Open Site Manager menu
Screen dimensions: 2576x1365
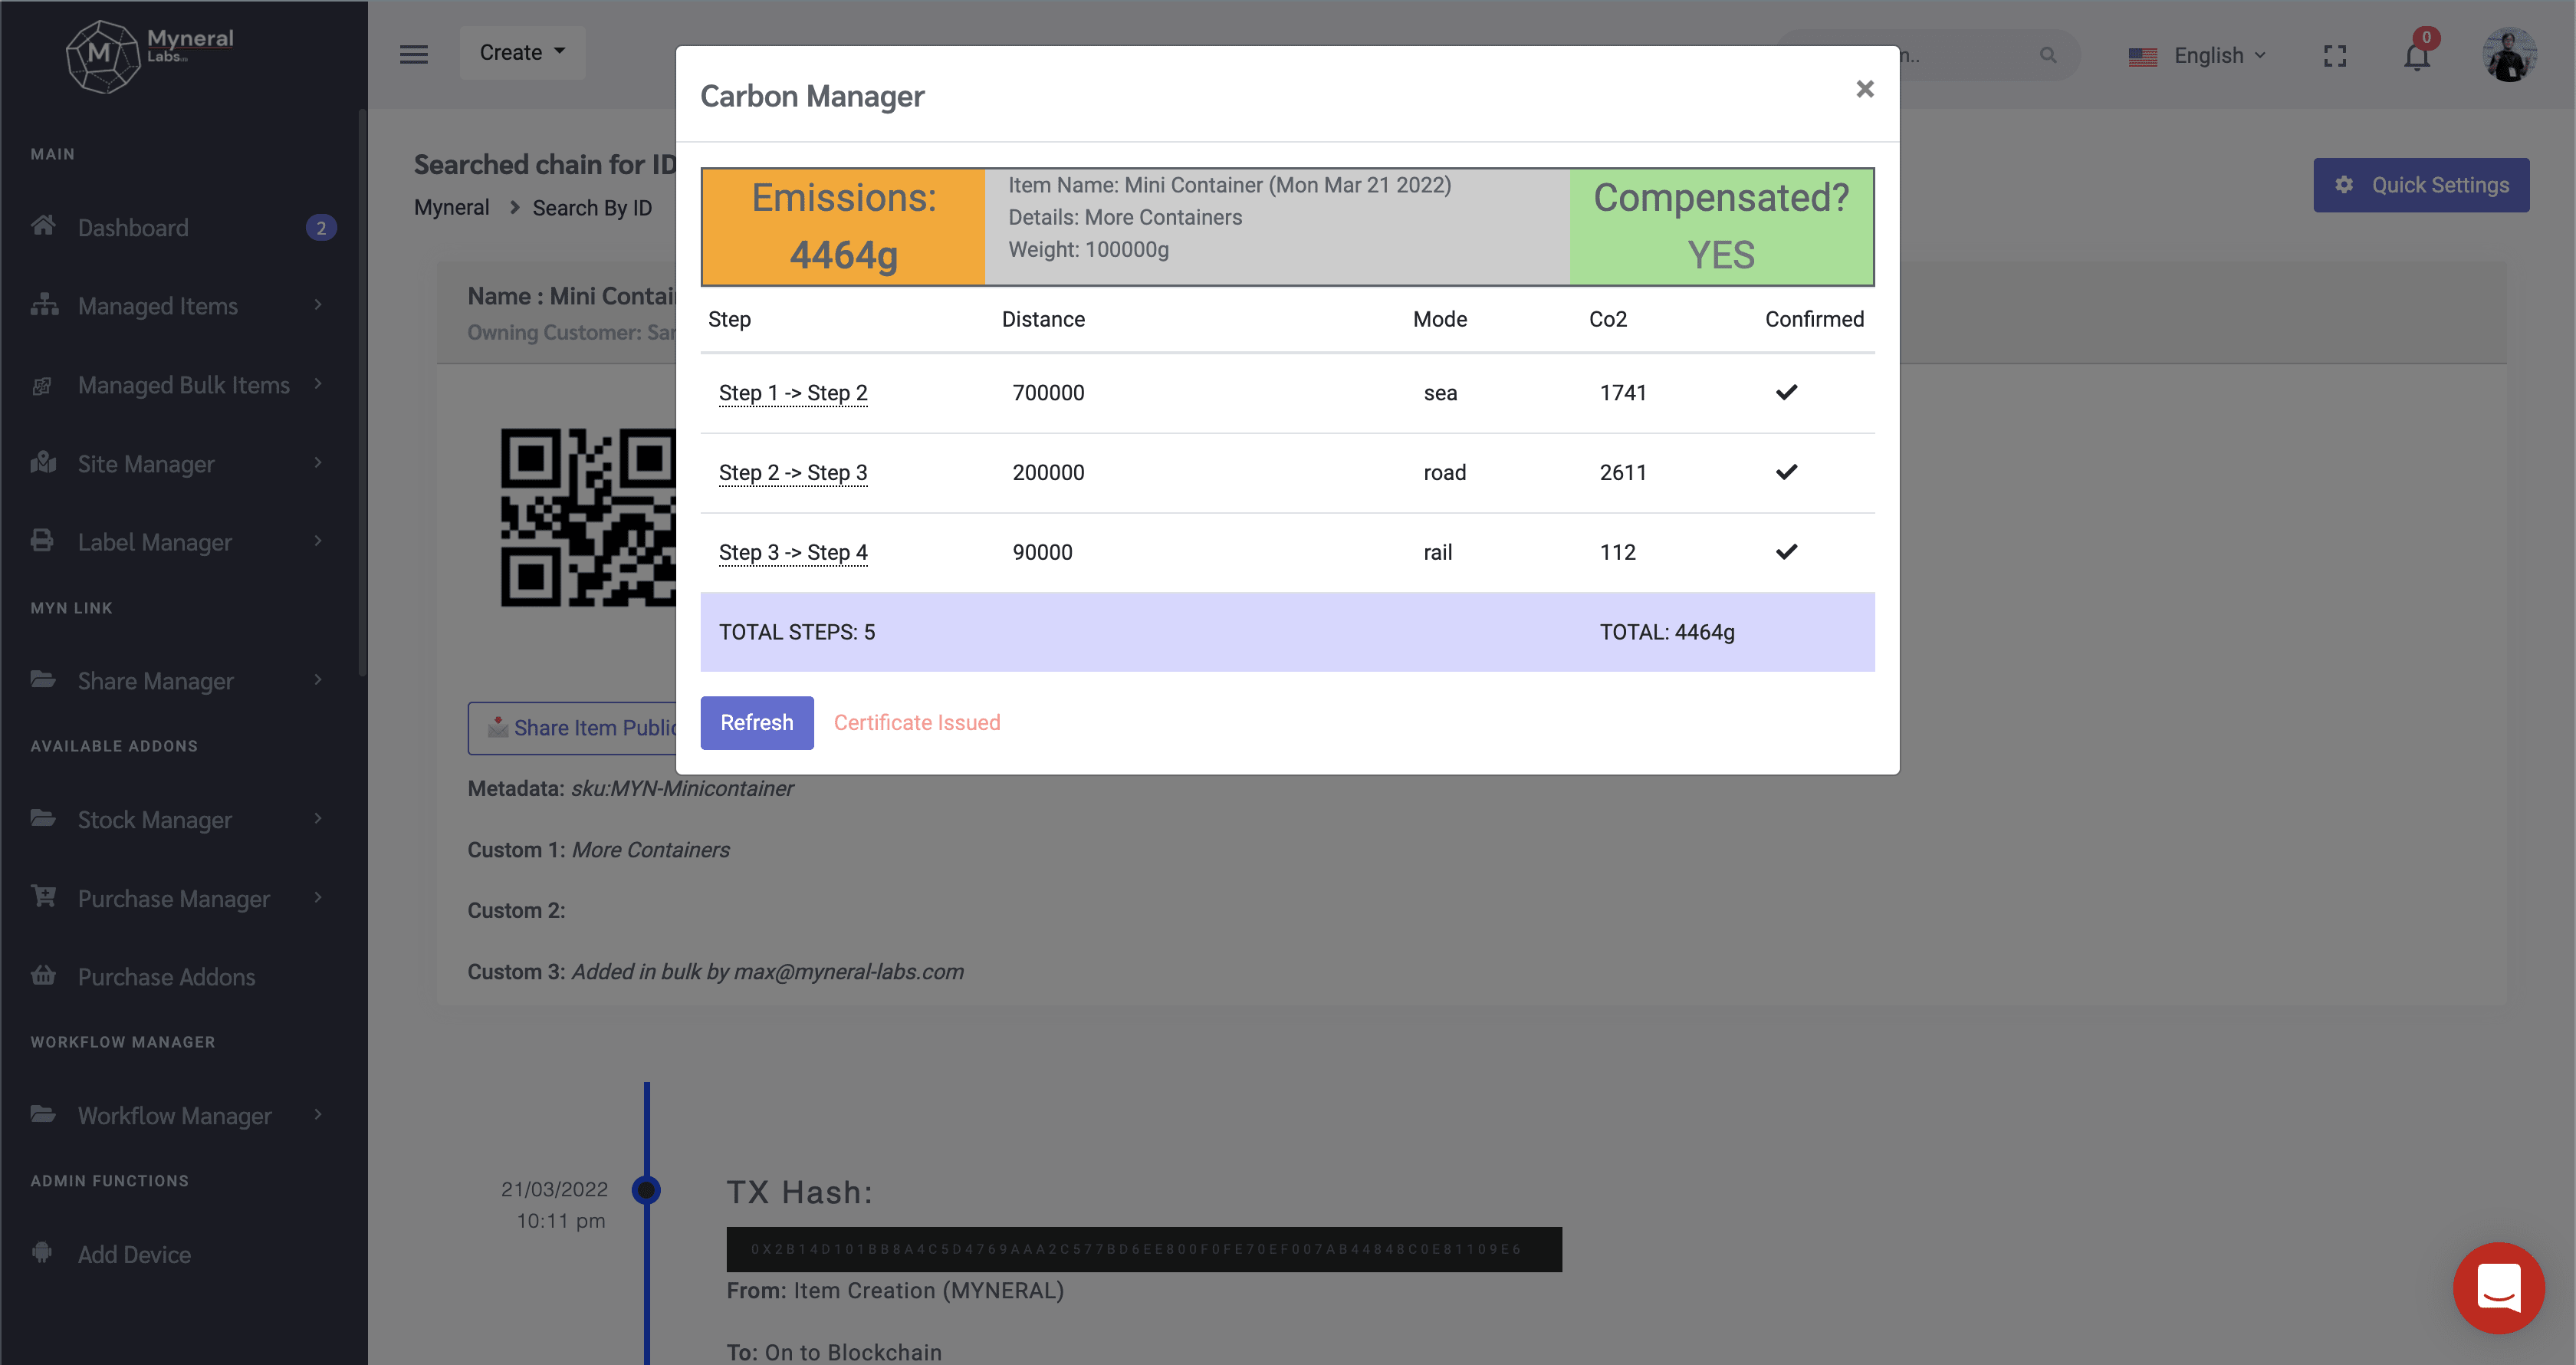coord(146,464)
